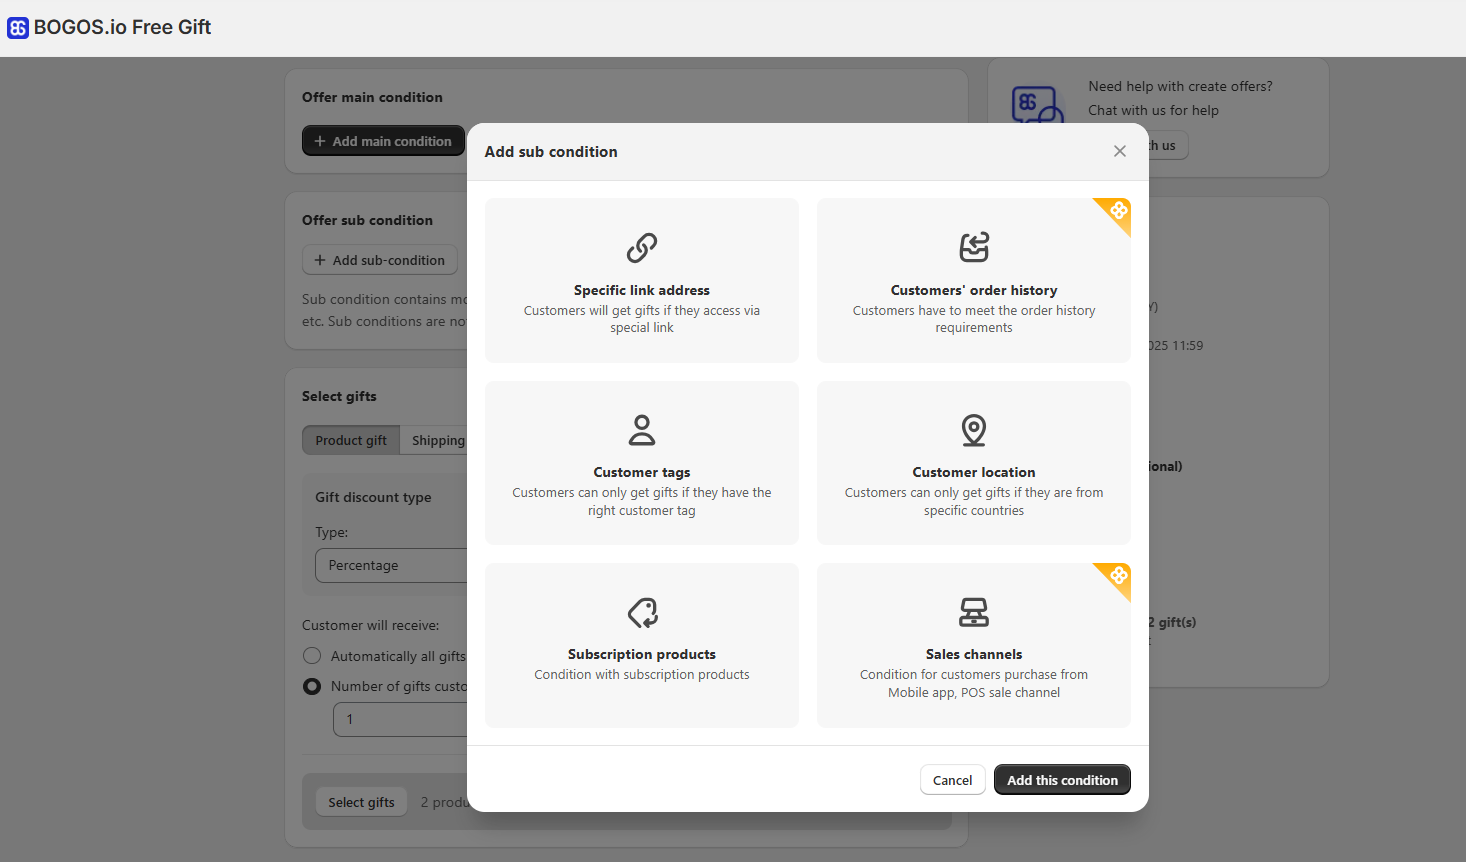Select the Sales channels POS icon

(x=974, y=612)
